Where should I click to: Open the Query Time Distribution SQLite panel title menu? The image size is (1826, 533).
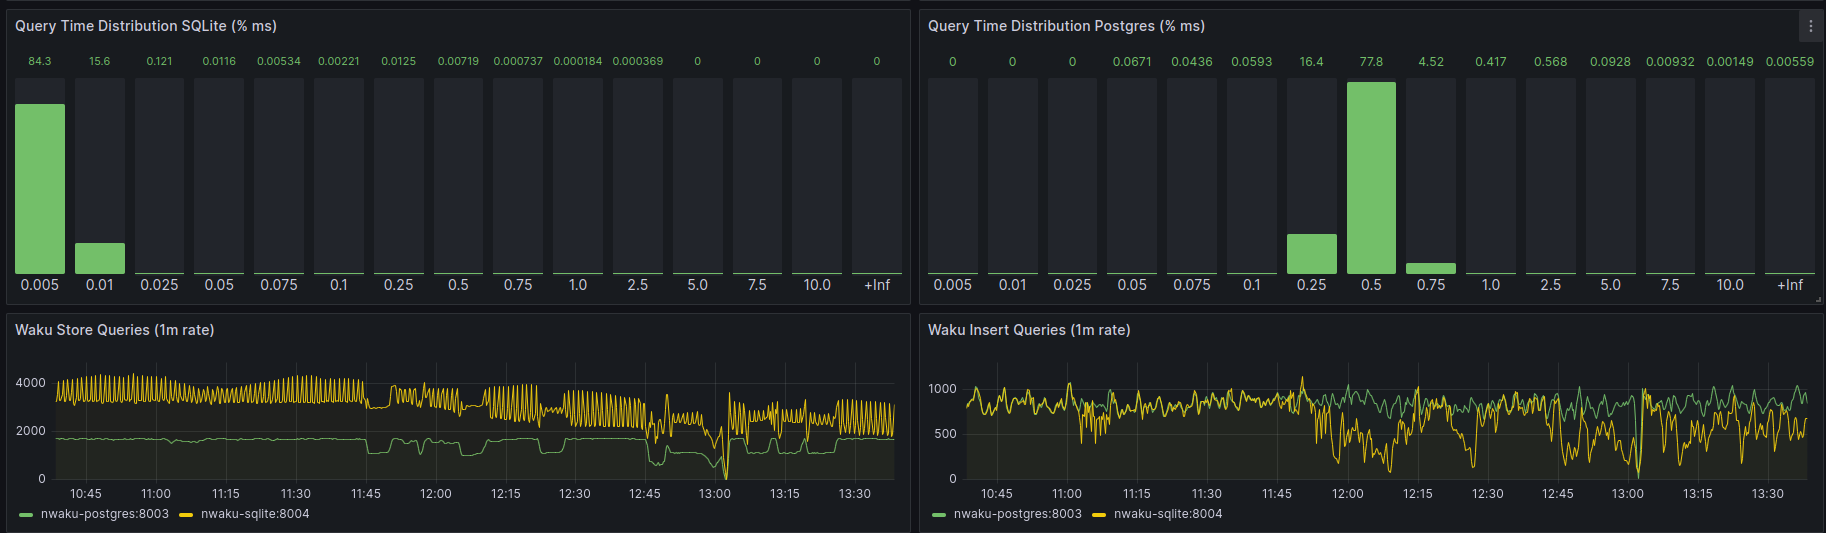pyautogui.click(x=146, y=26)
